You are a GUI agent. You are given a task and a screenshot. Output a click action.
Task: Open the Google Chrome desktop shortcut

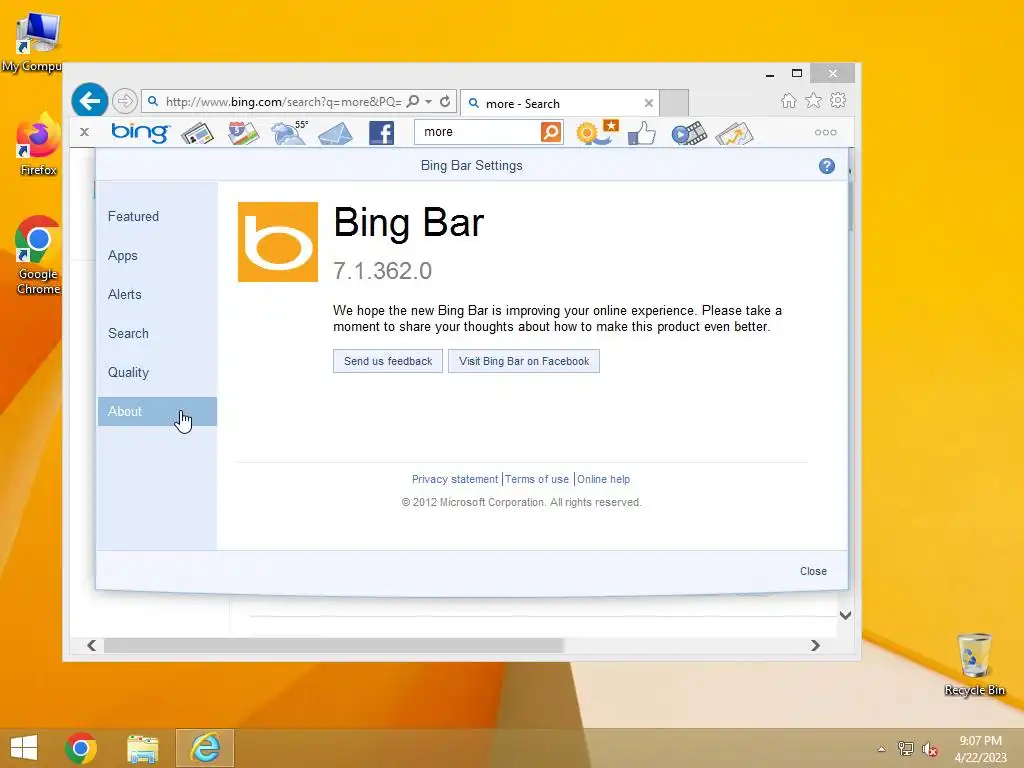point(38,255)
